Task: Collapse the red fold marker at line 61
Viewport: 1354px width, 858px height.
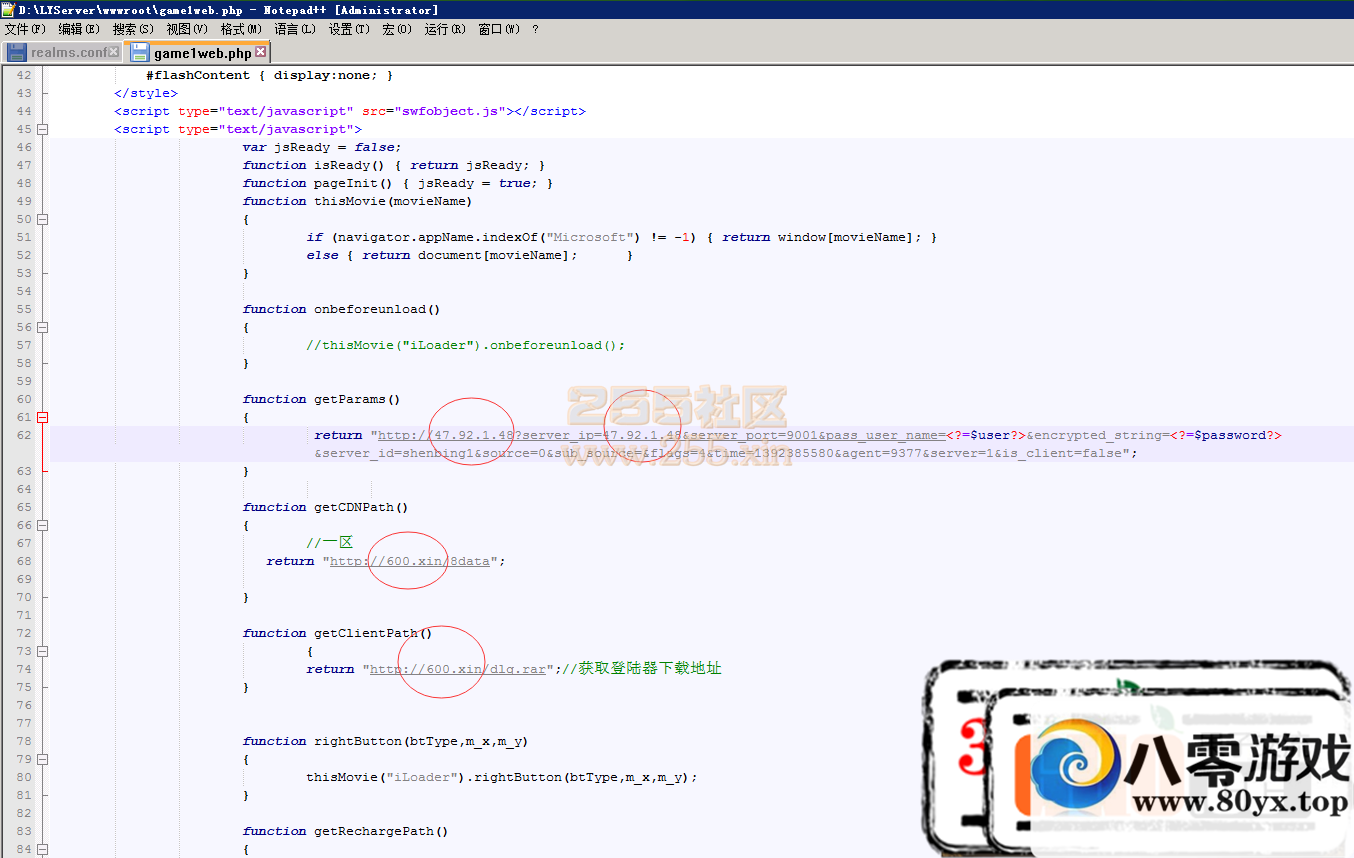Action: pos(43,417)
